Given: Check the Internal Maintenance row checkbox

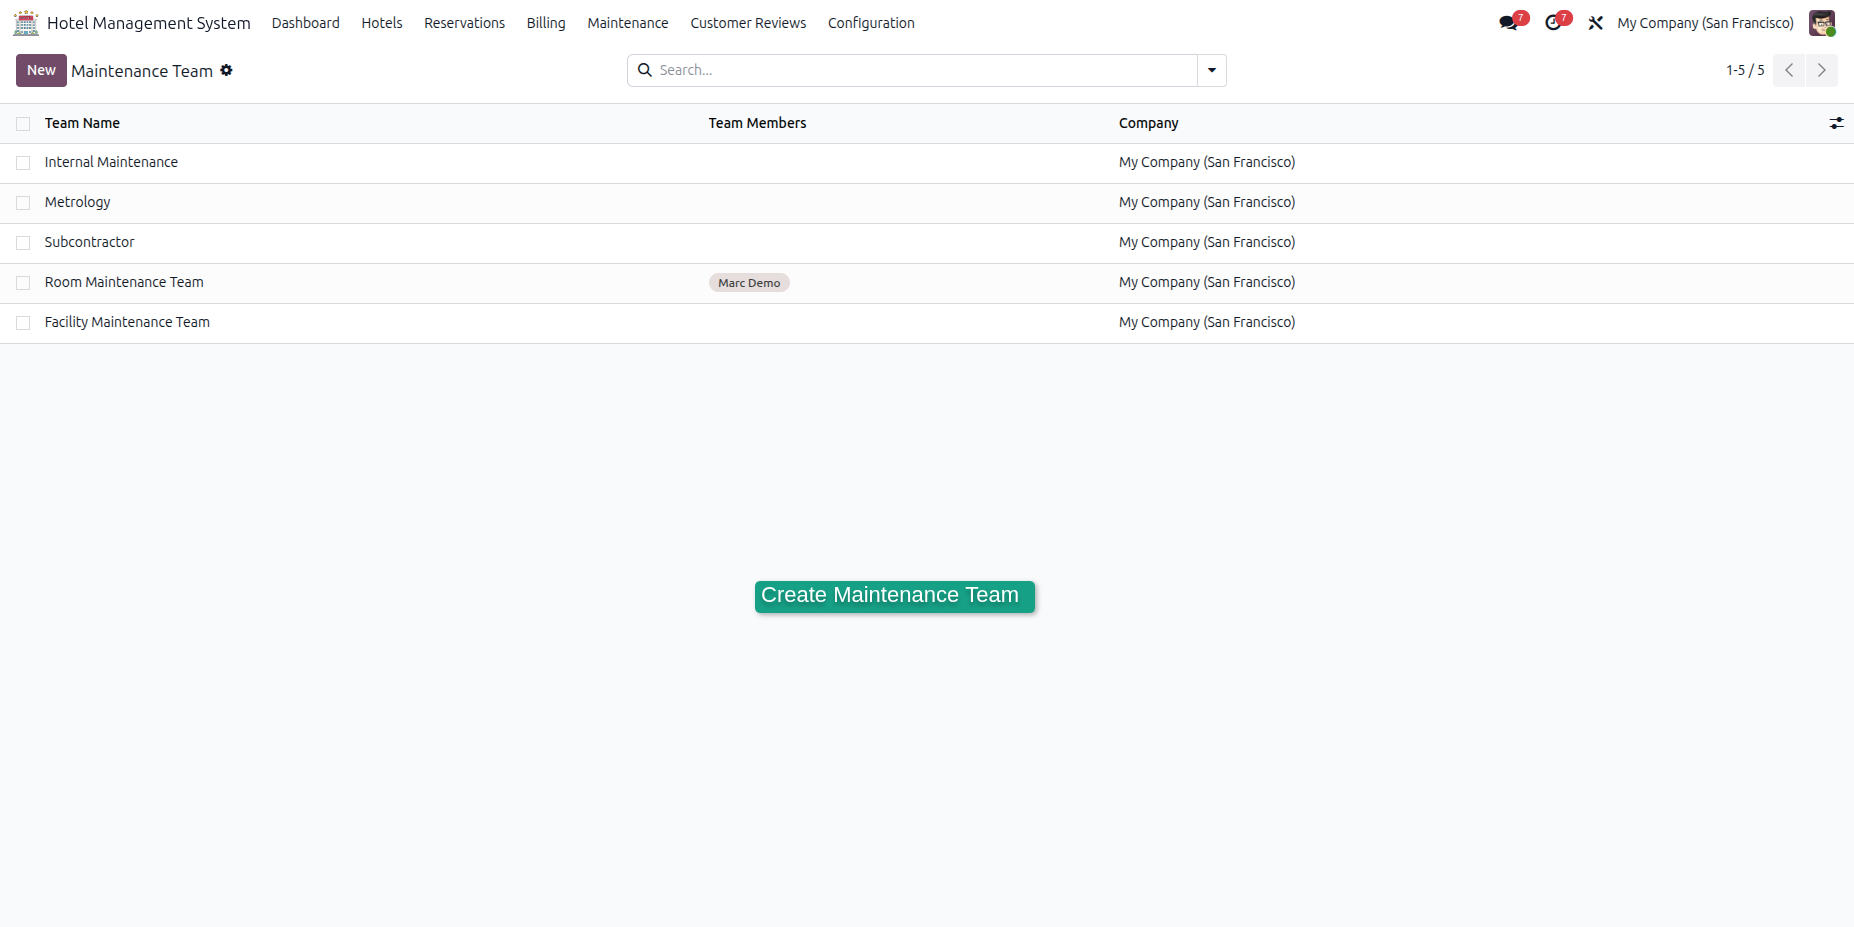Looking at the screenshot, I should click(23, 163).
